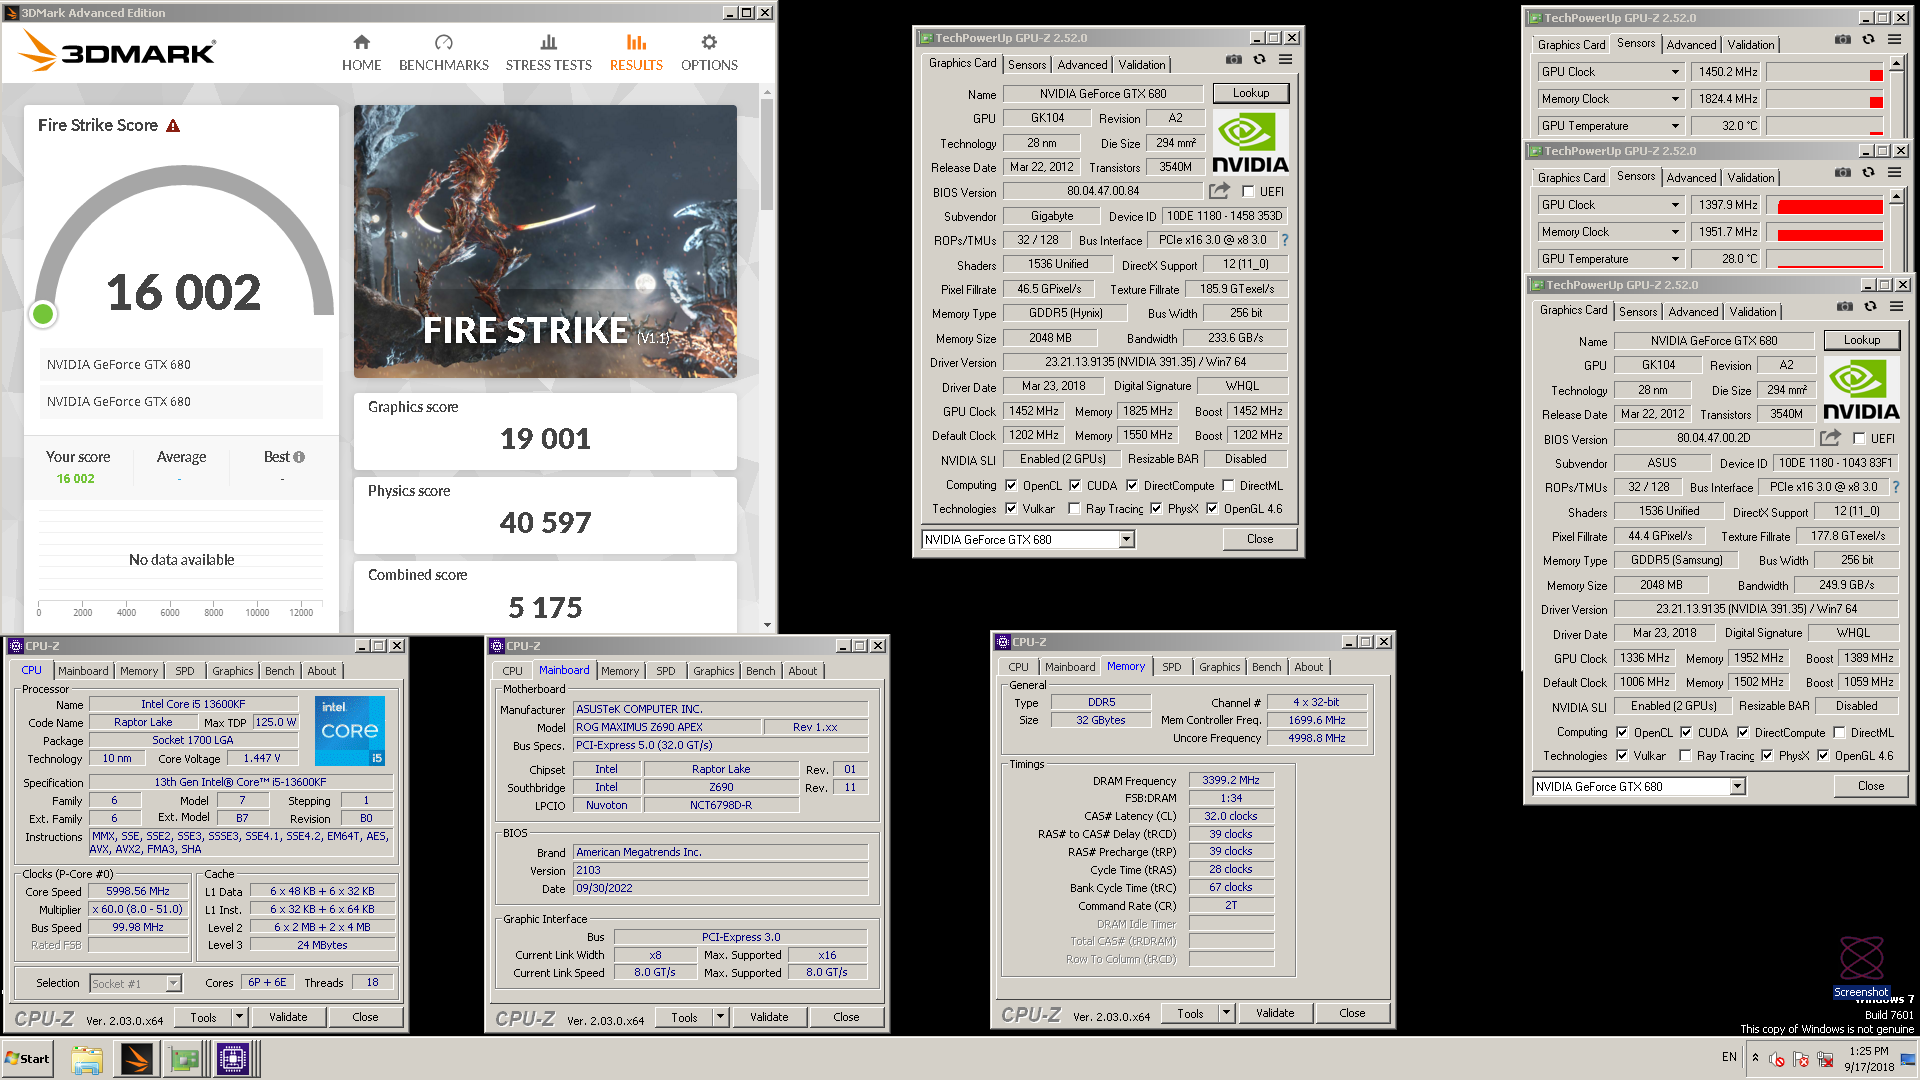1920x1080 pixels.
Task: Expand the Memory Clock dropdown in the second sensors window
Action: pyautogui.click(x=1675, y=232)
